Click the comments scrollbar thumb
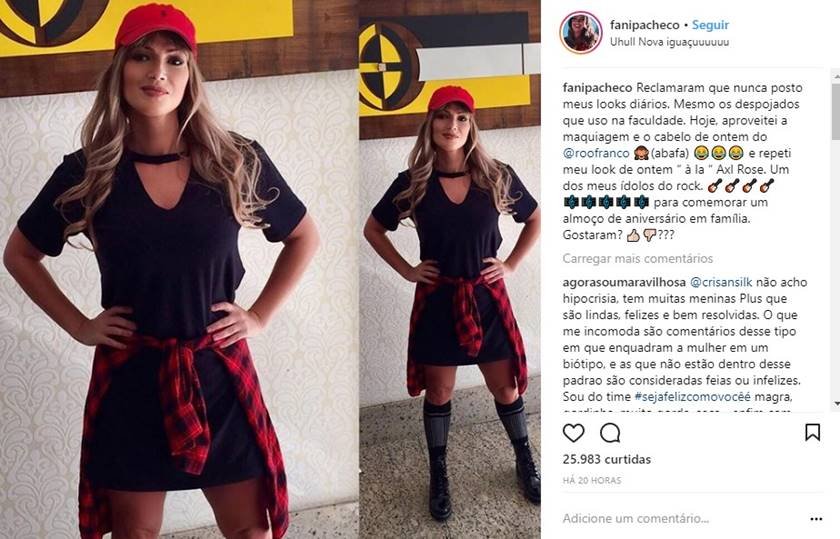 pyautogui.click(x=836, y=111)
